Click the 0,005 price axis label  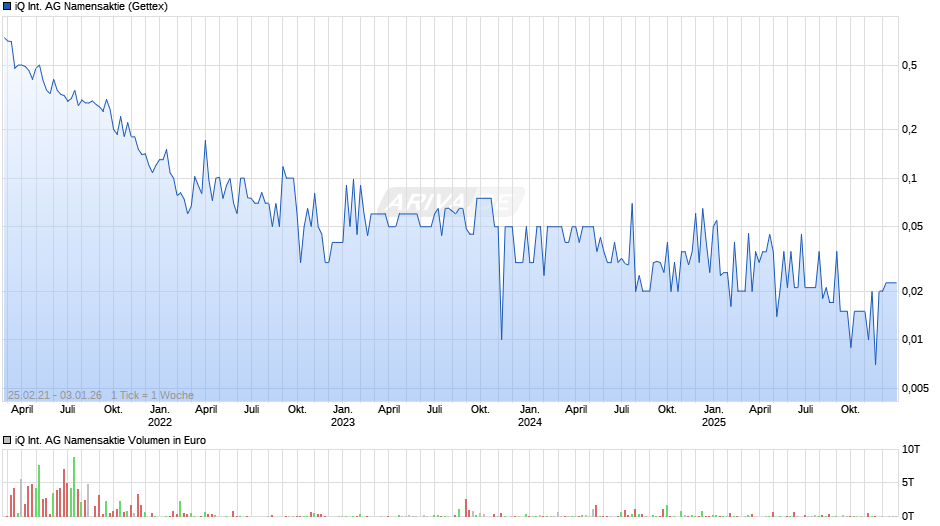[x=915, y=388]
